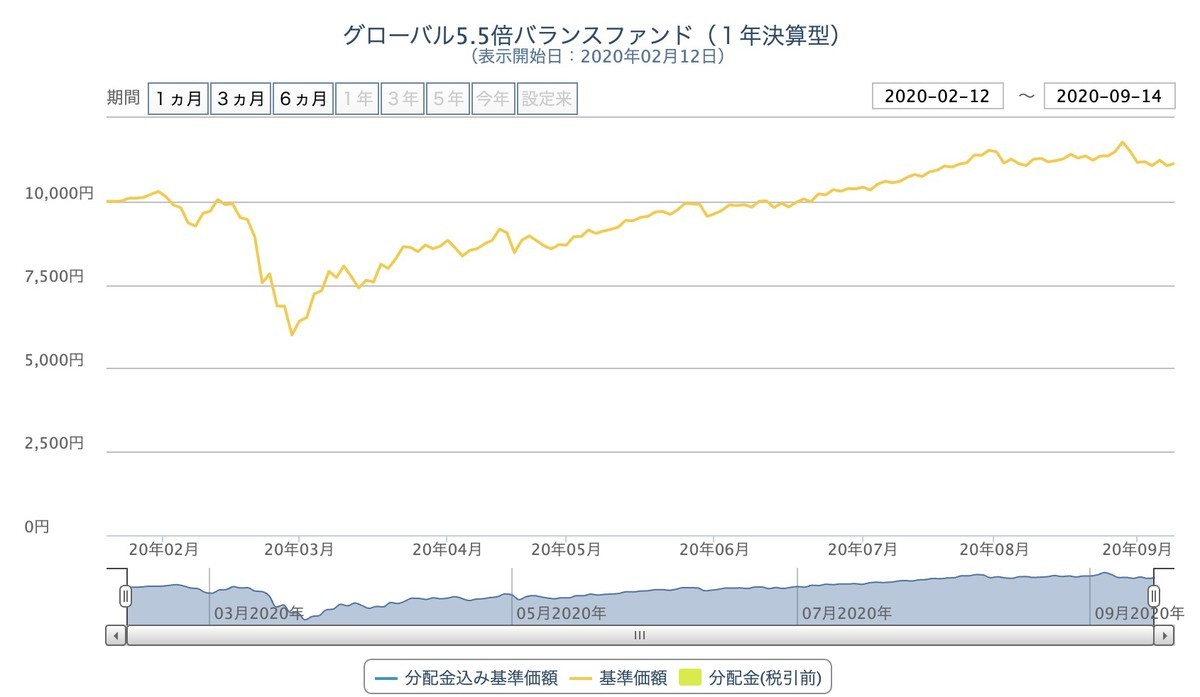Select the 6ヵ月 period button
Screen dimensions: 1200x697
(302, 98)
